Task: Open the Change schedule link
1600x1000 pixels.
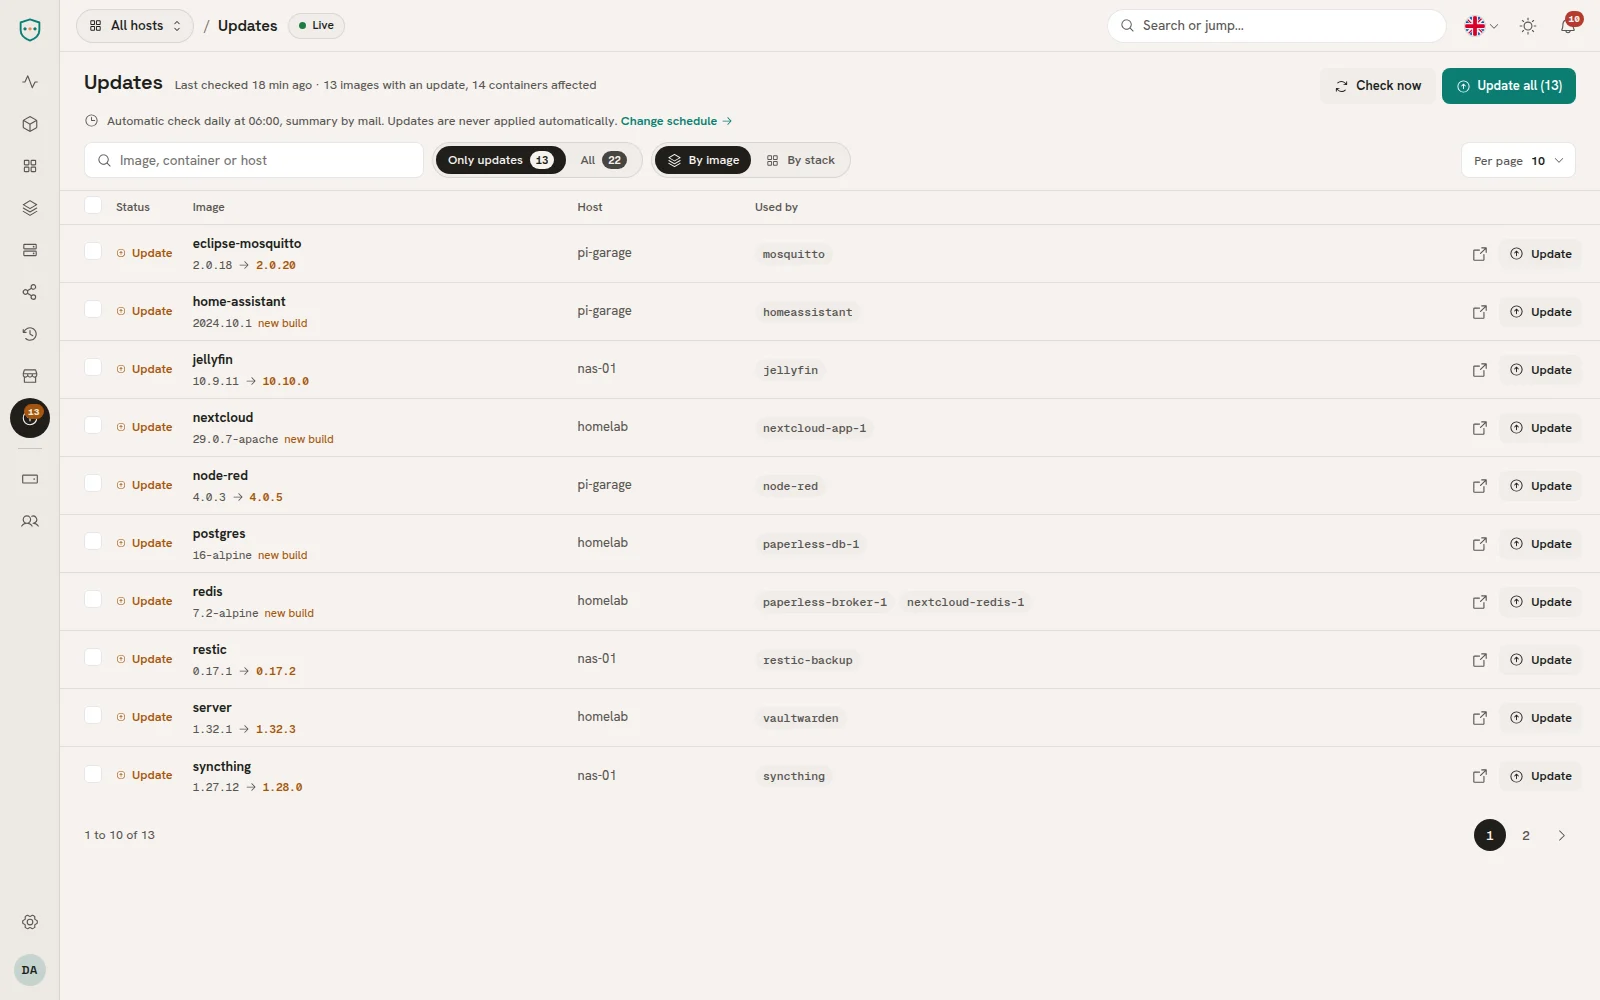Action: click(x=676, y=121)
